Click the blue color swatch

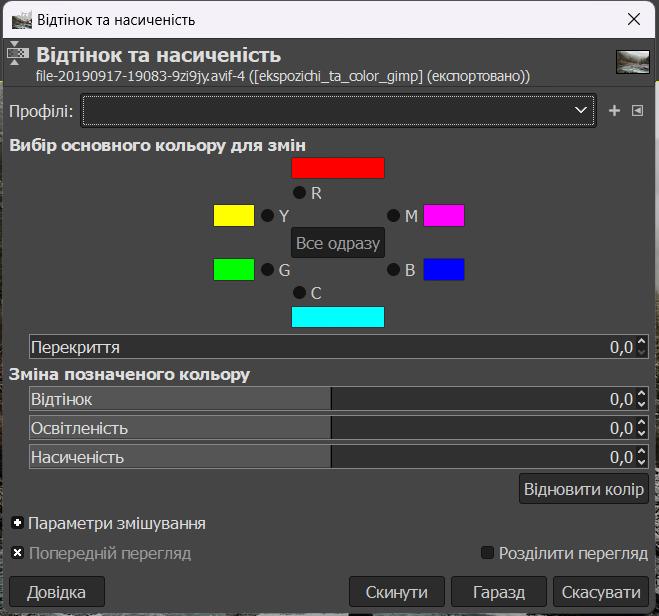tap(444, 269)
